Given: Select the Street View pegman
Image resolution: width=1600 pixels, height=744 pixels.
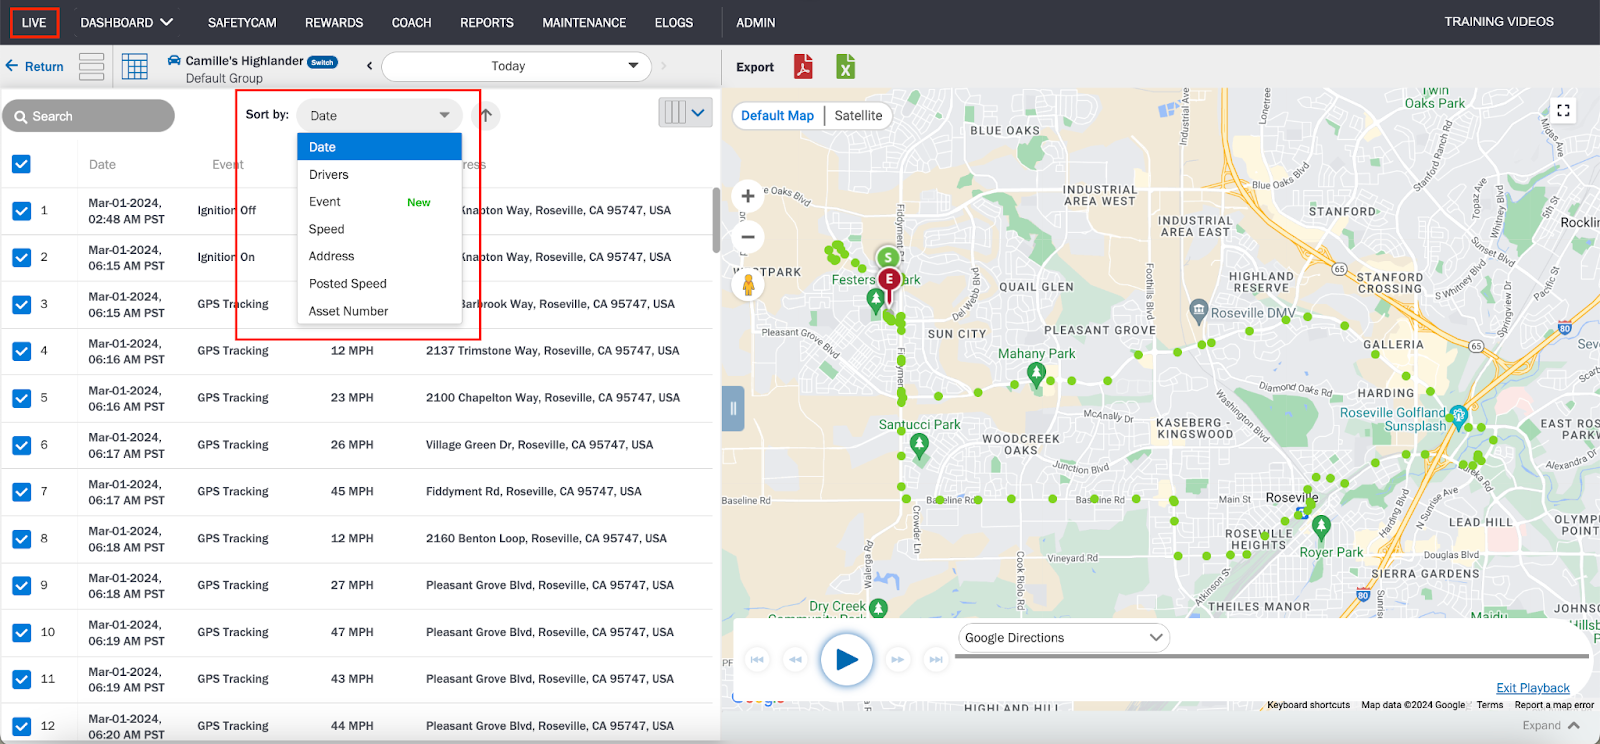Looking at the screenshot, I should 748,285.
